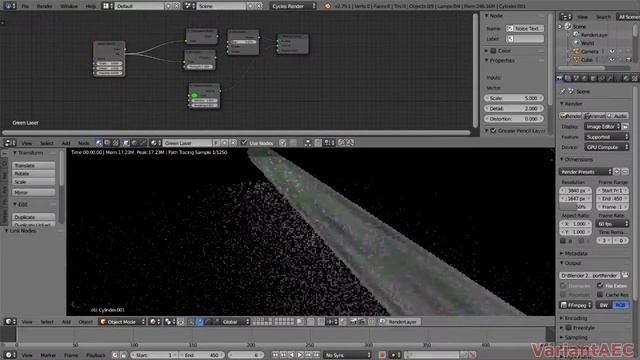This screenshot has height=360, width=640.
Task: Open node editor Add menu
Action: pos(66,143)
